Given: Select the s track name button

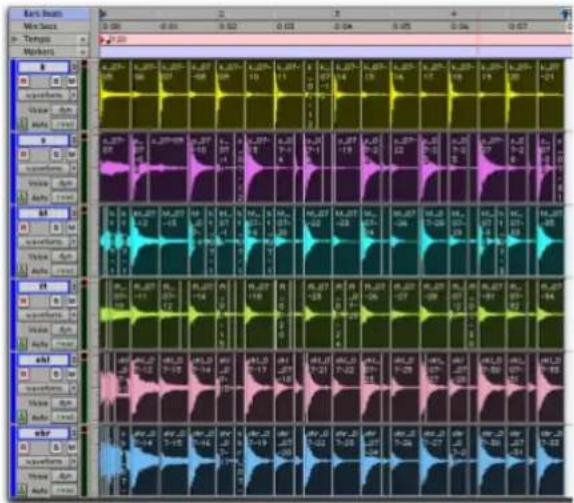Looking at the screenshot, I should point(44,140).
